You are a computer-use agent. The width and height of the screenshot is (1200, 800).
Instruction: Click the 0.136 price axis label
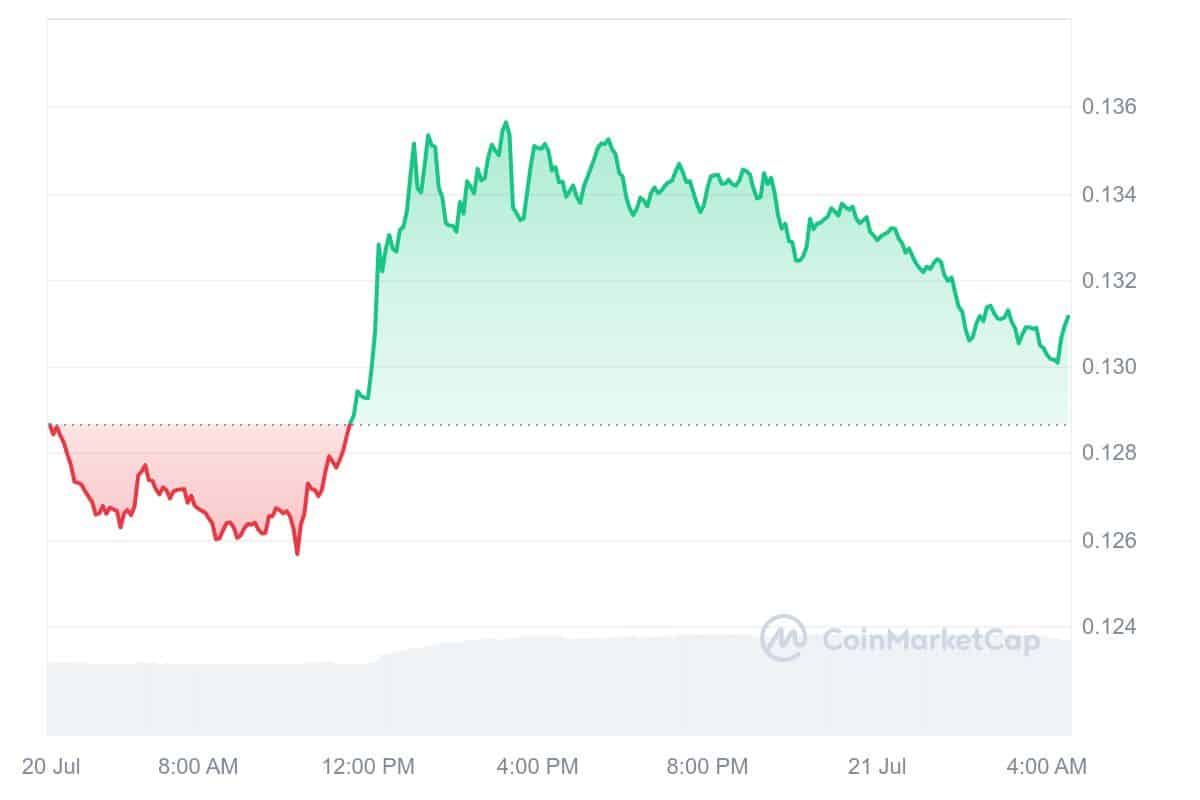point(1110,107)
